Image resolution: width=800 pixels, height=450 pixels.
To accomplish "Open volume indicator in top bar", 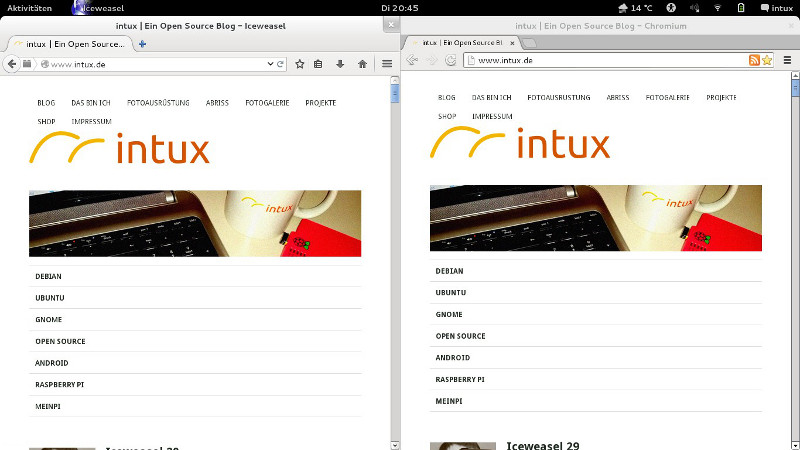I will pyautogui.click(x=694, y=8).
